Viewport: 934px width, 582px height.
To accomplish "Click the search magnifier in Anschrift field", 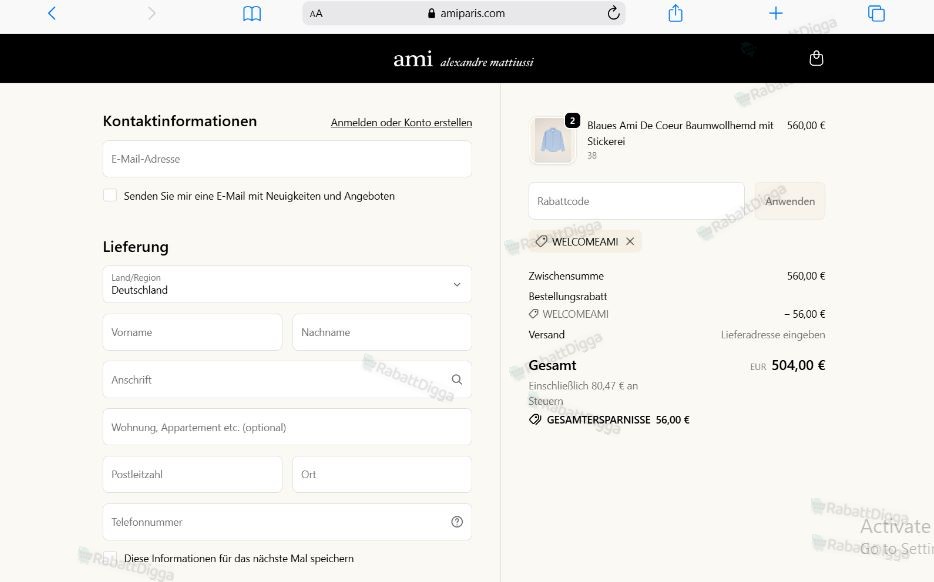I will [x=457, y=379].
